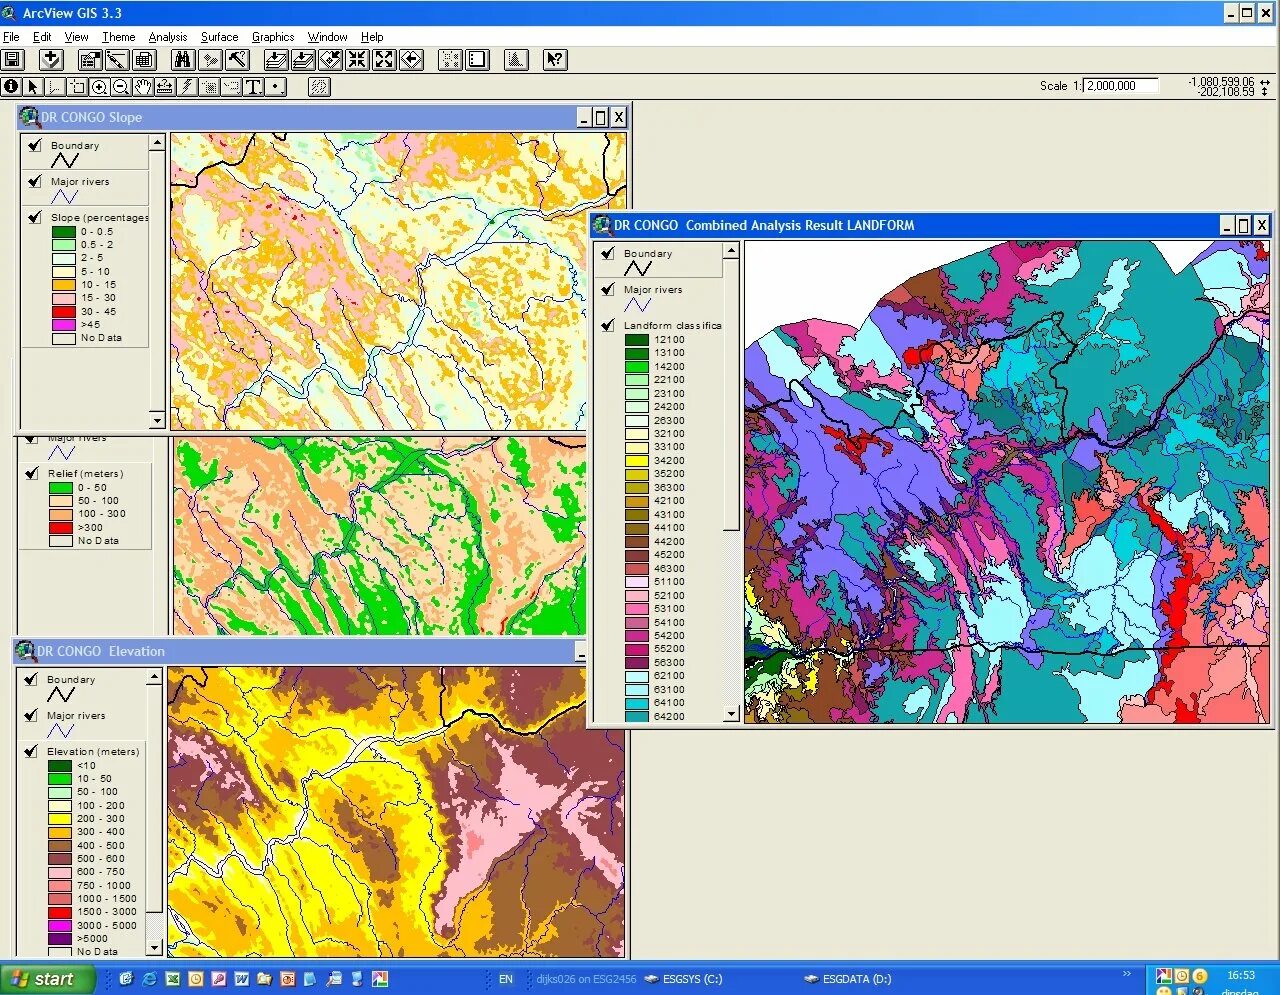Click the Open Theme Table icon
This screenshot has height=995, width=1280.
click(144, 60)
